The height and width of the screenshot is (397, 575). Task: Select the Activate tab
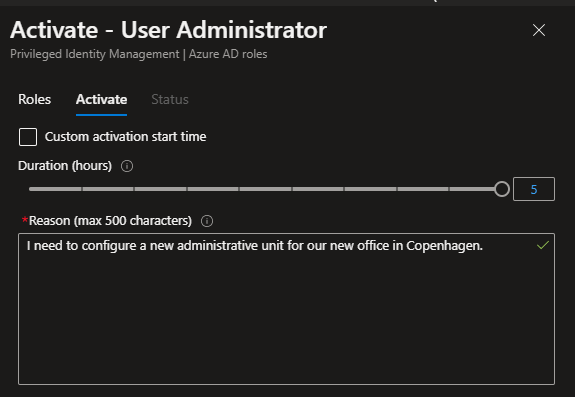101,99
